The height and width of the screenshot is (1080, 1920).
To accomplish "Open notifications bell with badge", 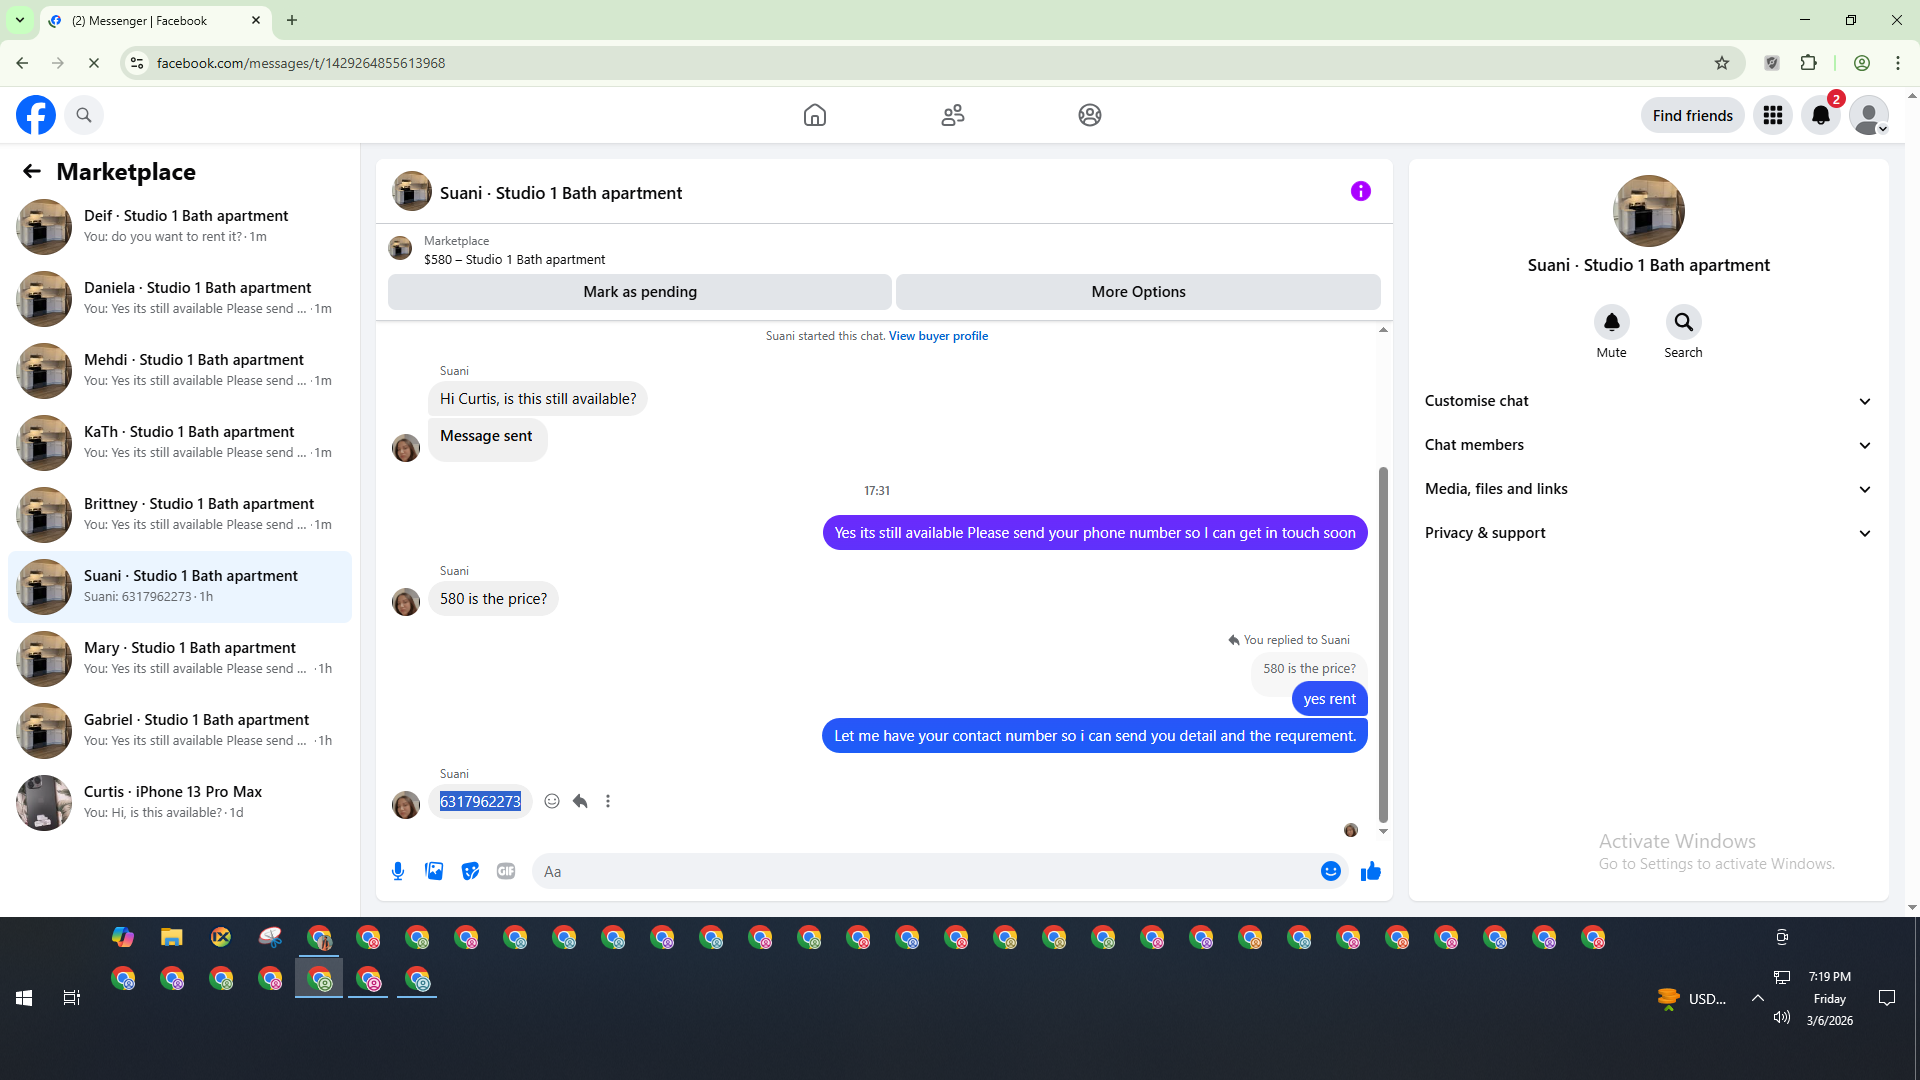I will click(x=1821, y=115).
